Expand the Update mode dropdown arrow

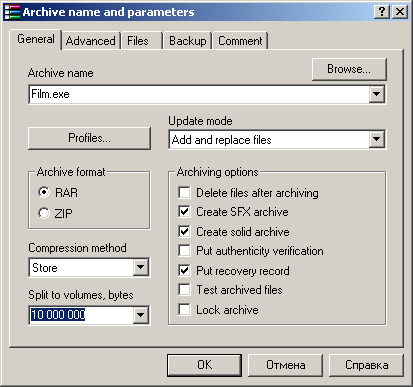[377, 140]
